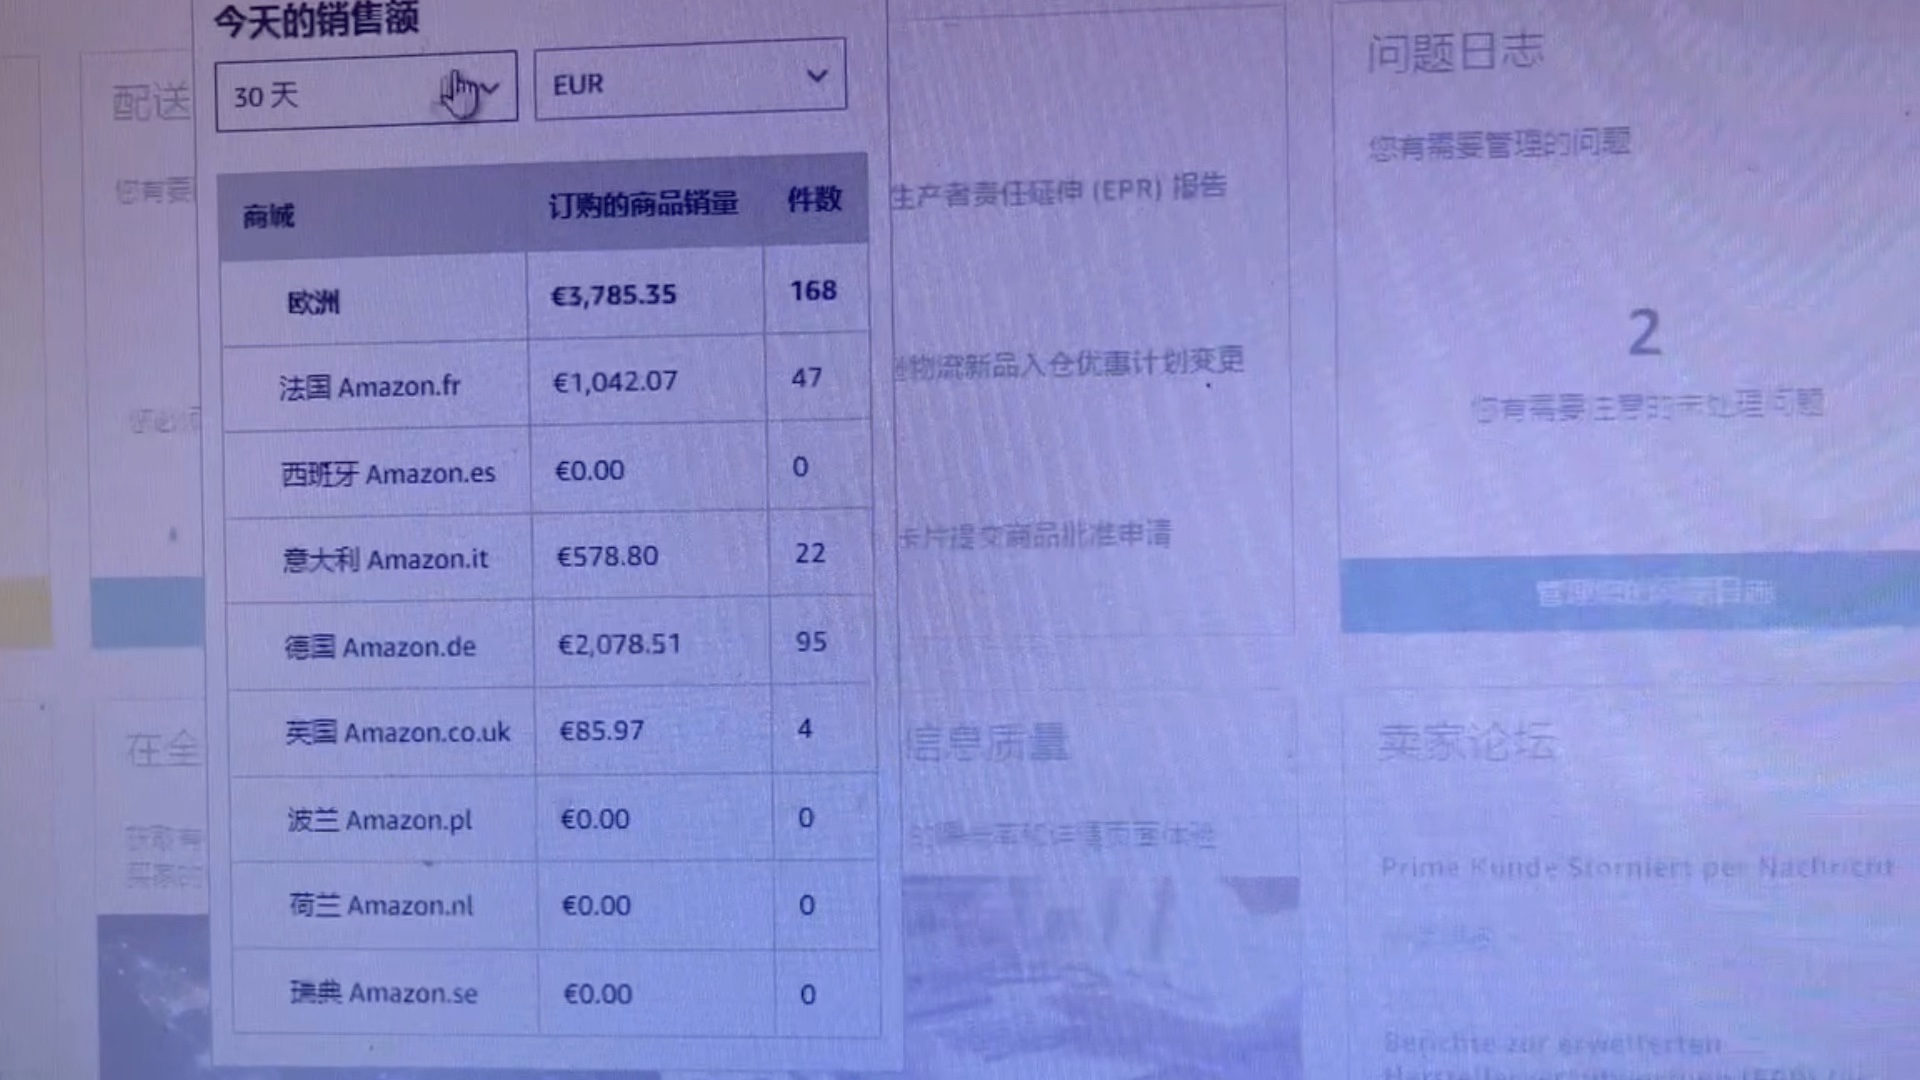Expand the chevron next to 30天
Image resolution: width=1920 pixels, height=1080 pixels.
click(x=490, y=88)
